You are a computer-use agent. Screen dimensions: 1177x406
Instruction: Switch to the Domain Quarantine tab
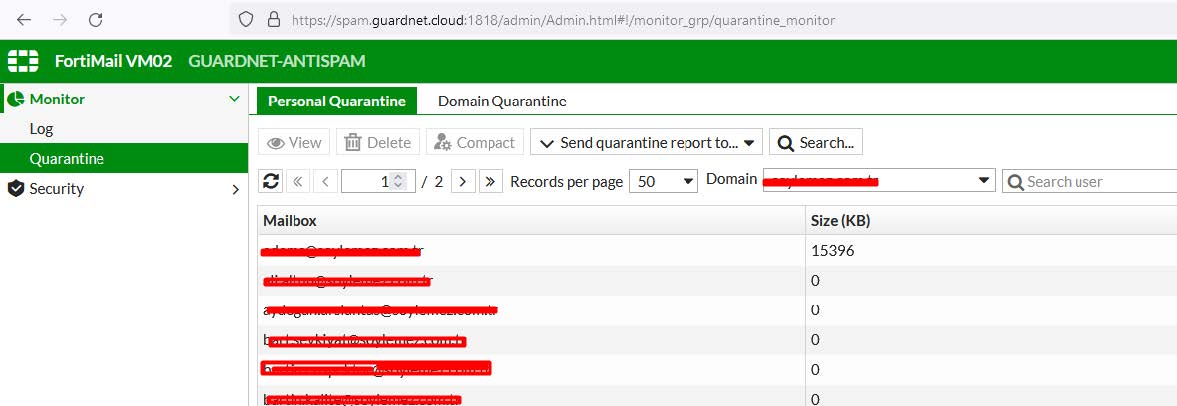(x=502, y=101)
